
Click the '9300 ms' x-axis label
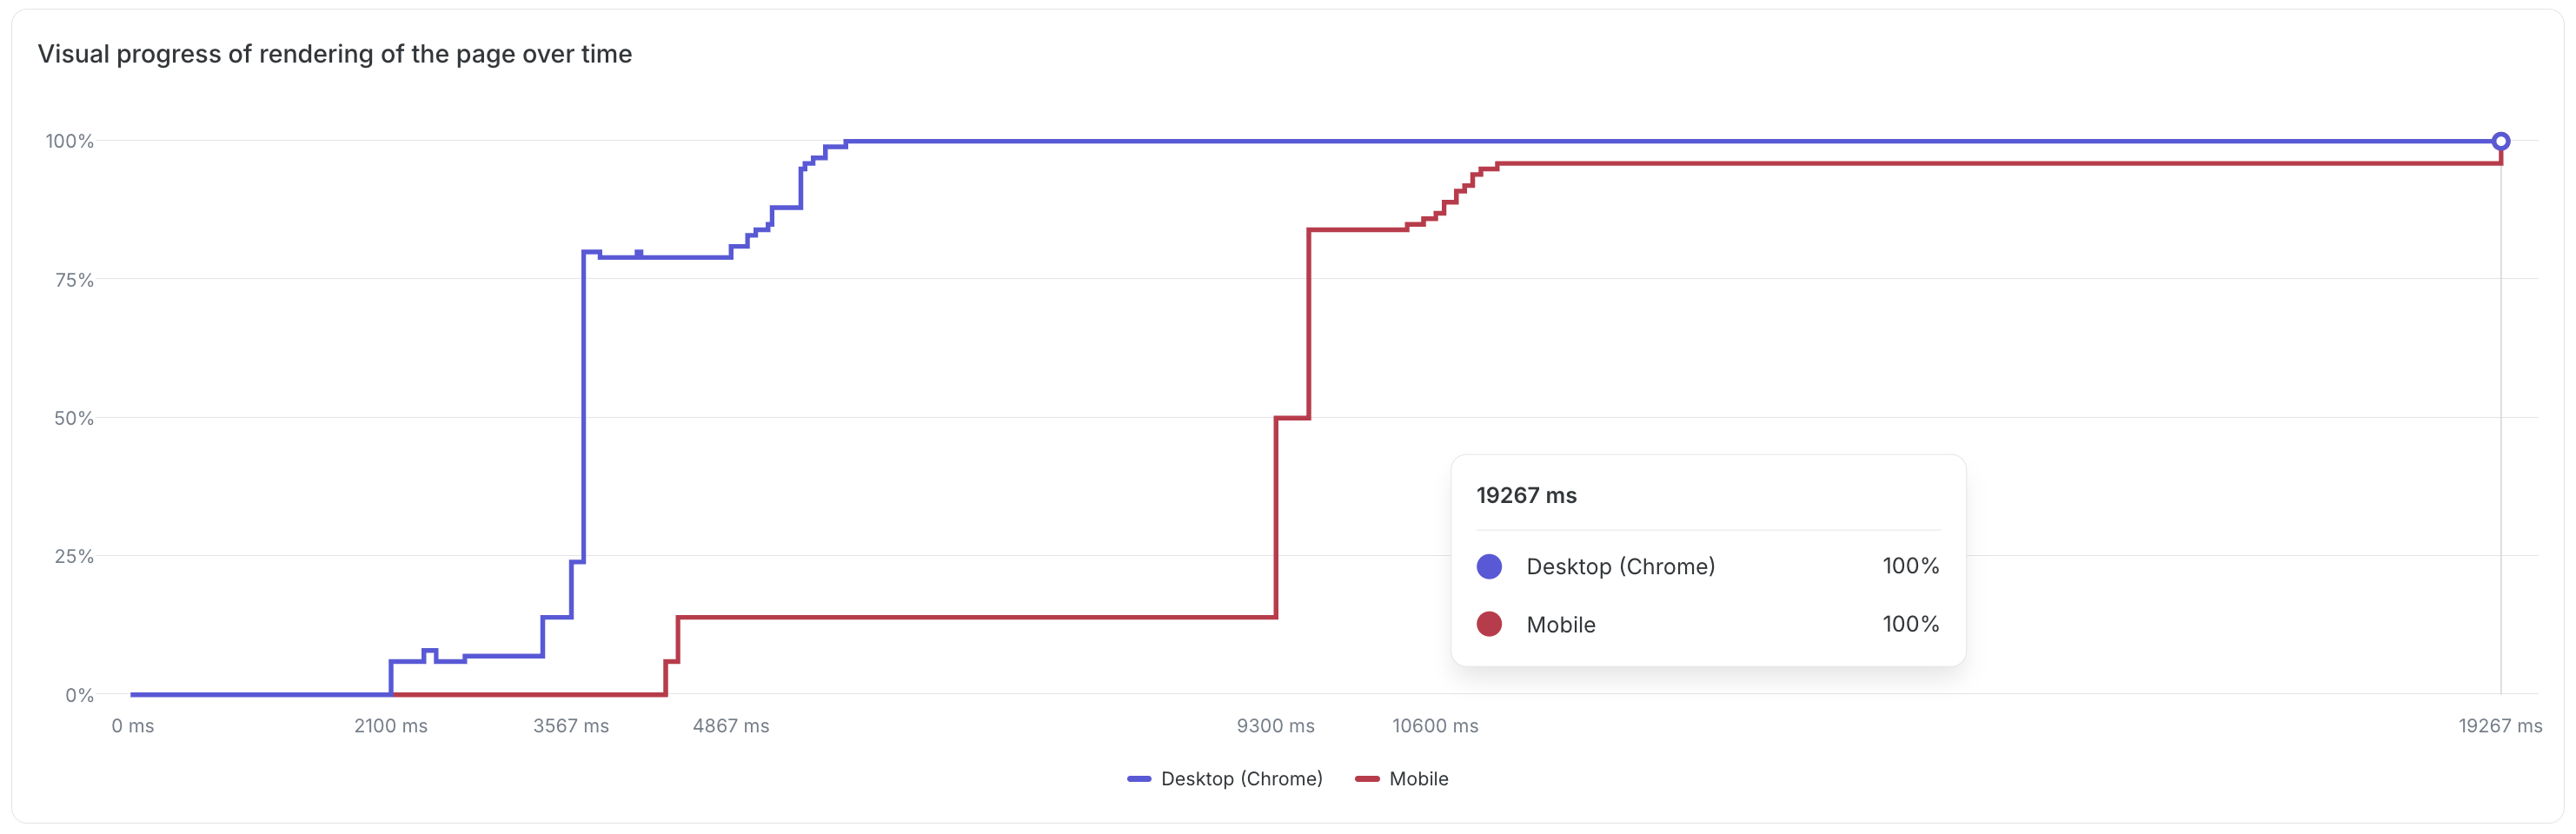pyautogui.click(x=1276, y=726)
